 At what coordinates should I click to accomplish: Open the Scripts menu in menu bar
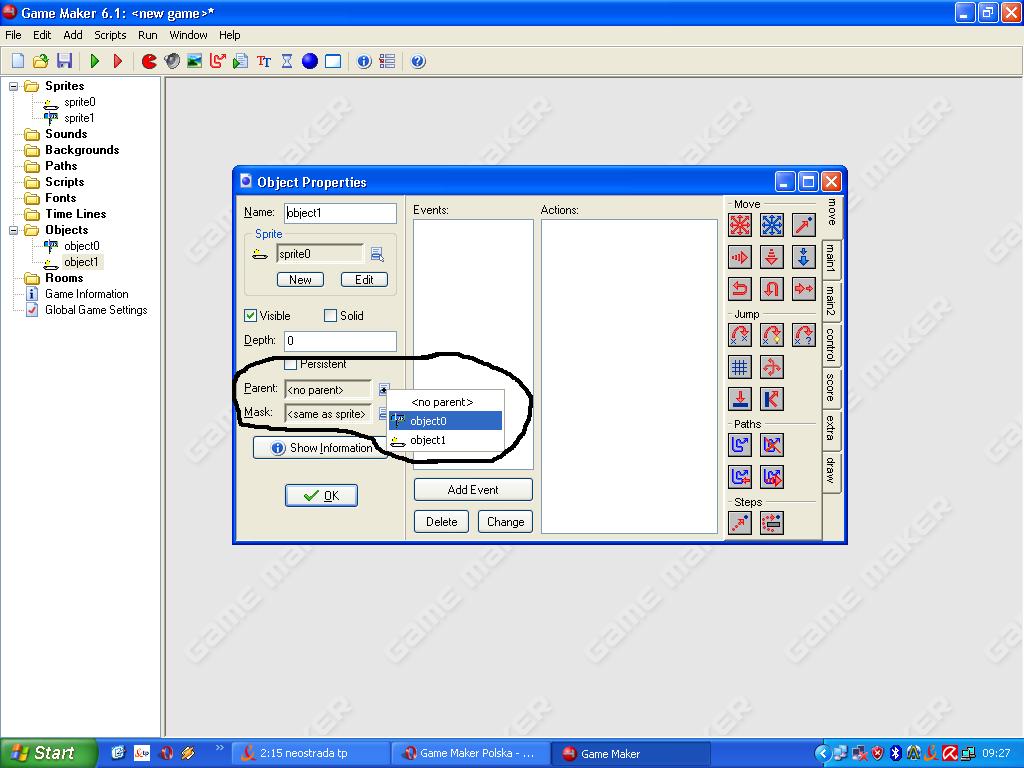(110, 35)
